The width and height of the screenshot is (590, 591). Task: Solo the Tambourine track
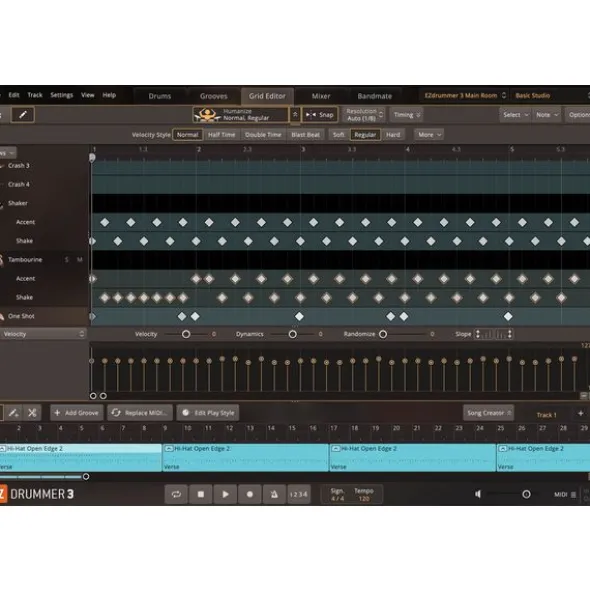click(x=67, y=260)
